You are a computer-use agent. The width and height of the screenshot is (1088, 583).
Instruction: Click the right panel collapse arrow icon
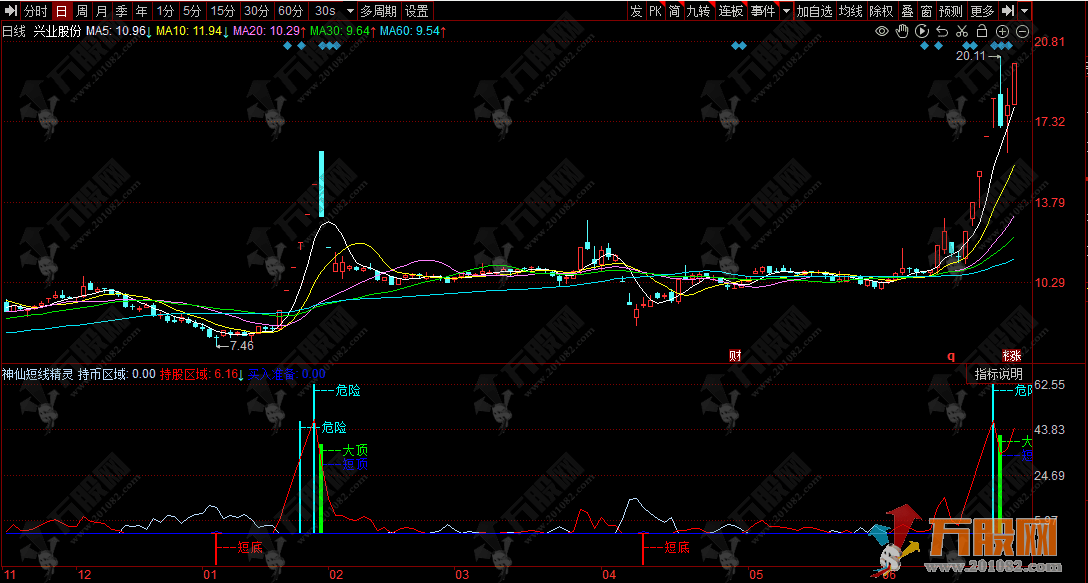(x=1008, y=10)
